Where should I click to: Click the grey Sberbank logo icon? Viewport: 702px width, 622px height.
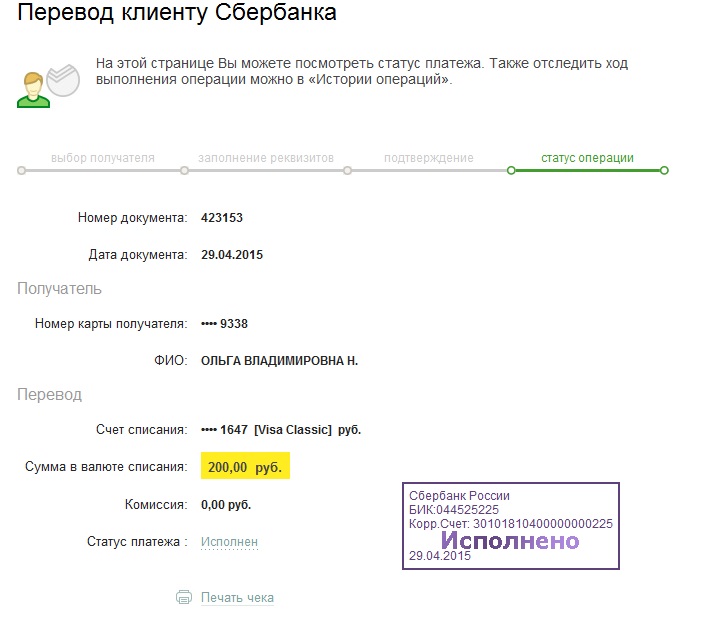(63, 80)
